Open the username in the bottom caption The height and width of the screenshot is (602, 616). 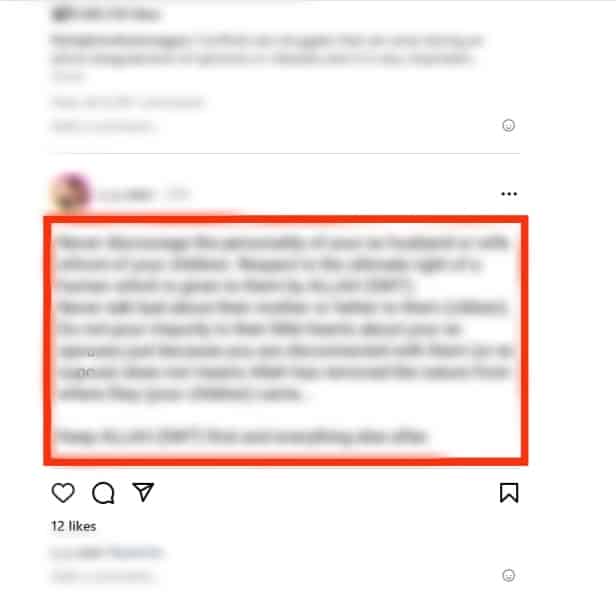[x=79, y=552]
